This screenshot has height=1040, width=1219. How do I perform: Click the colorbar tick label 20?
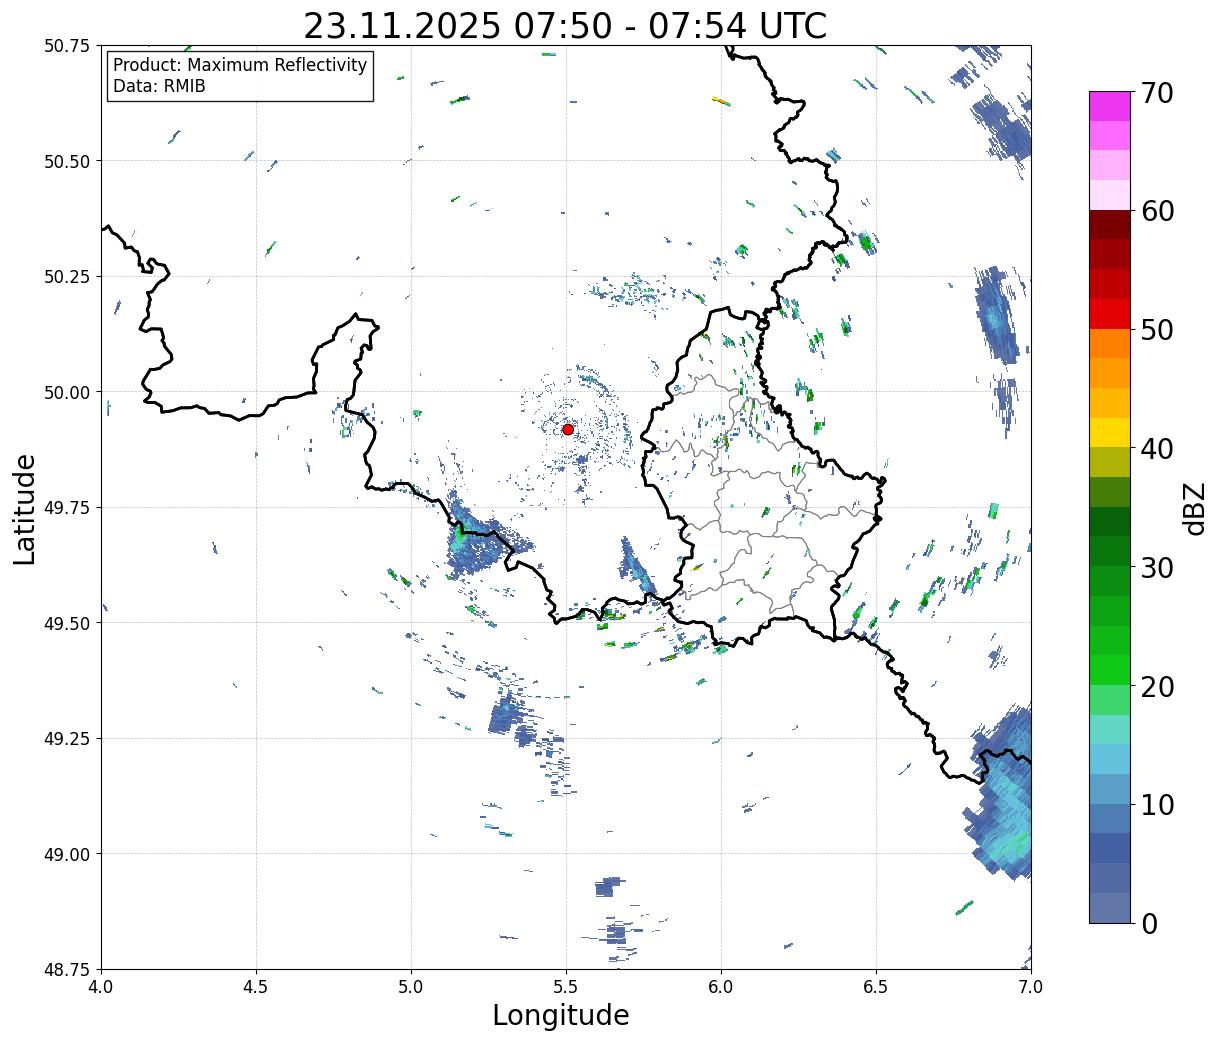tap(1157, 687)
